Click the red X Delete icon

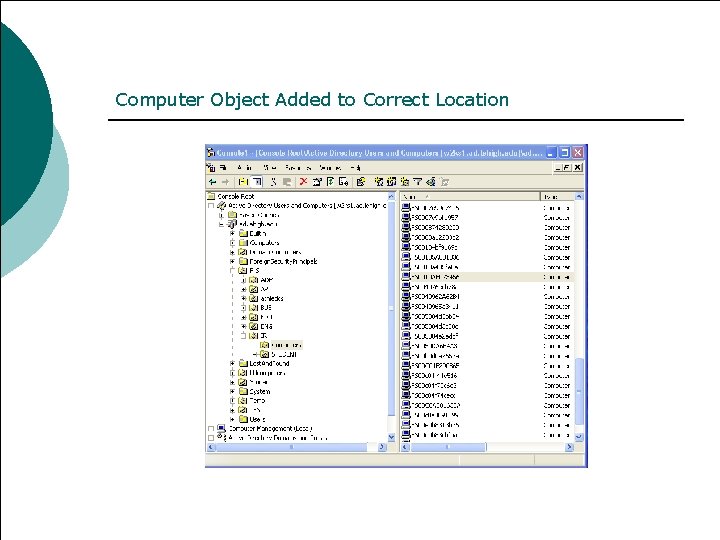(x=303, y=182)
